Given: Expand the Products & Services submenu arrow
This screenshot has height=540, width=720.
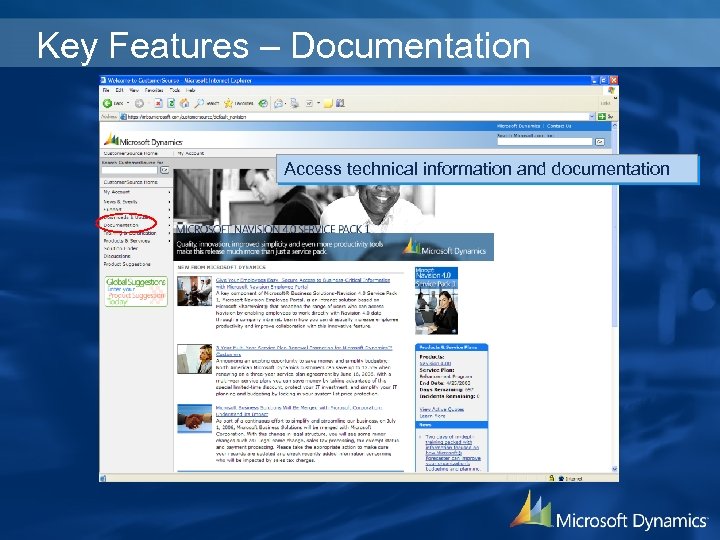Looking at the screenshot, I should coord(169,241).
